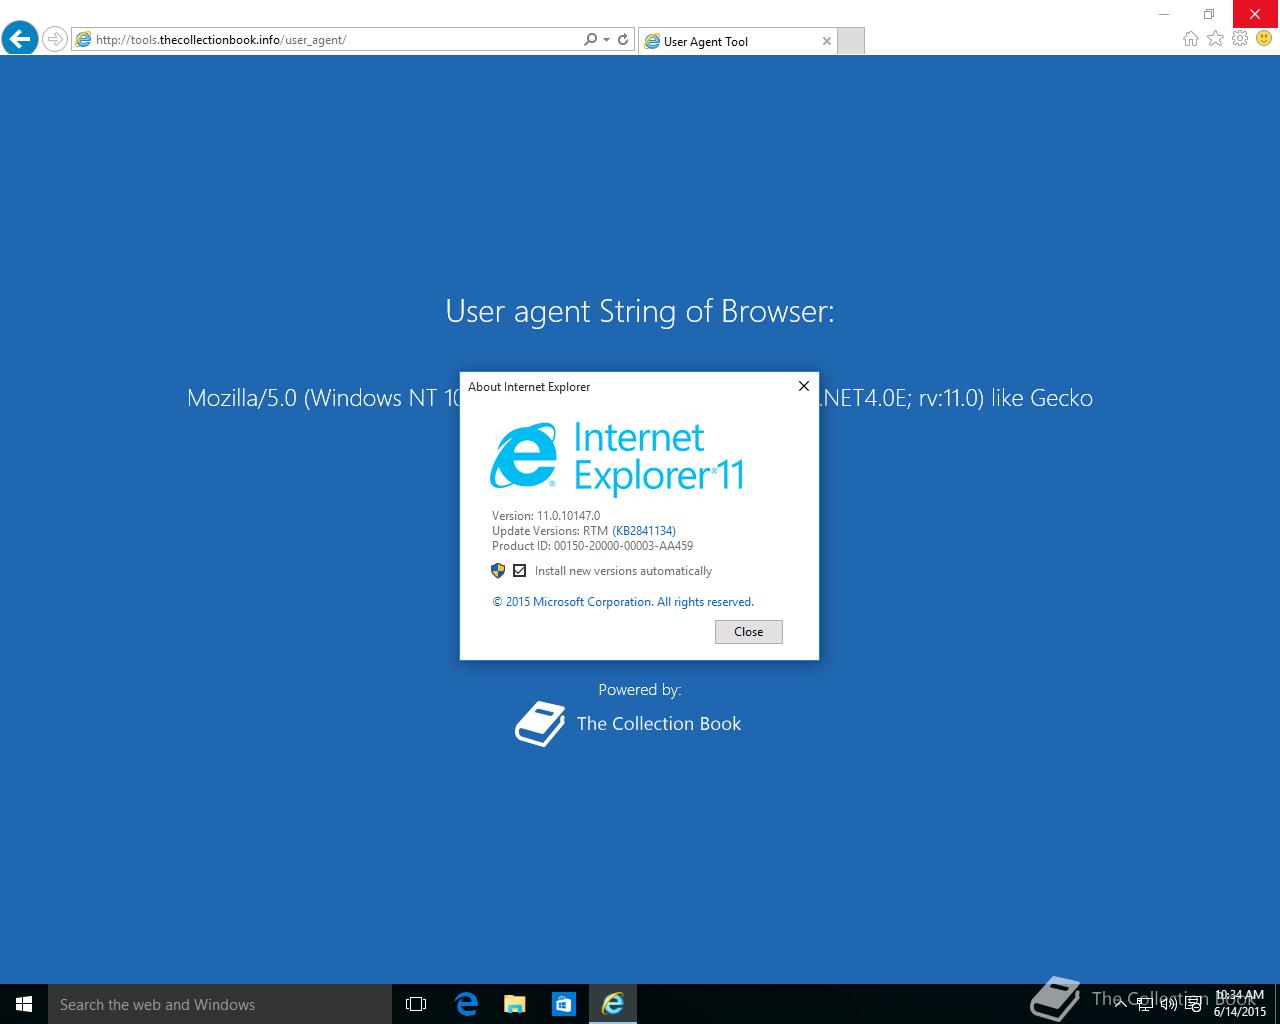The width and height of the screenshot is (1280, 1024).
Task: Click the Search the web and Windows box
Action: pos(220,1004)
